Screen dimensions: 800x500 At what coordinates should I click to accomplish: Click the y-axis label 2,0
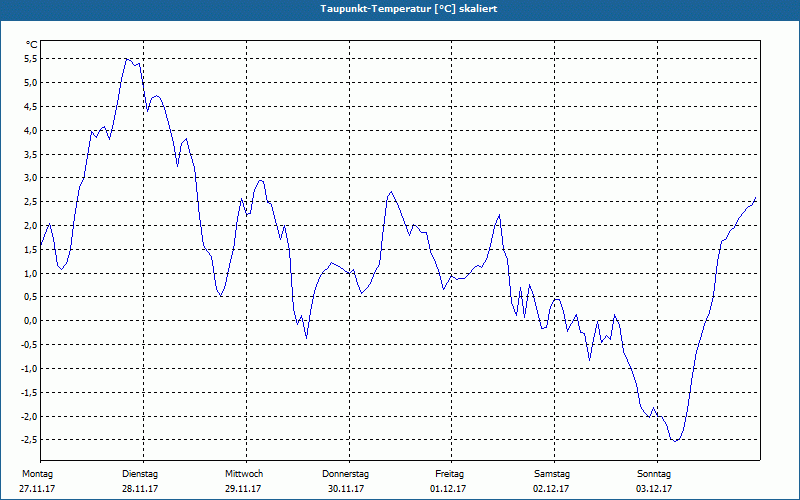[x=31, y=226]
